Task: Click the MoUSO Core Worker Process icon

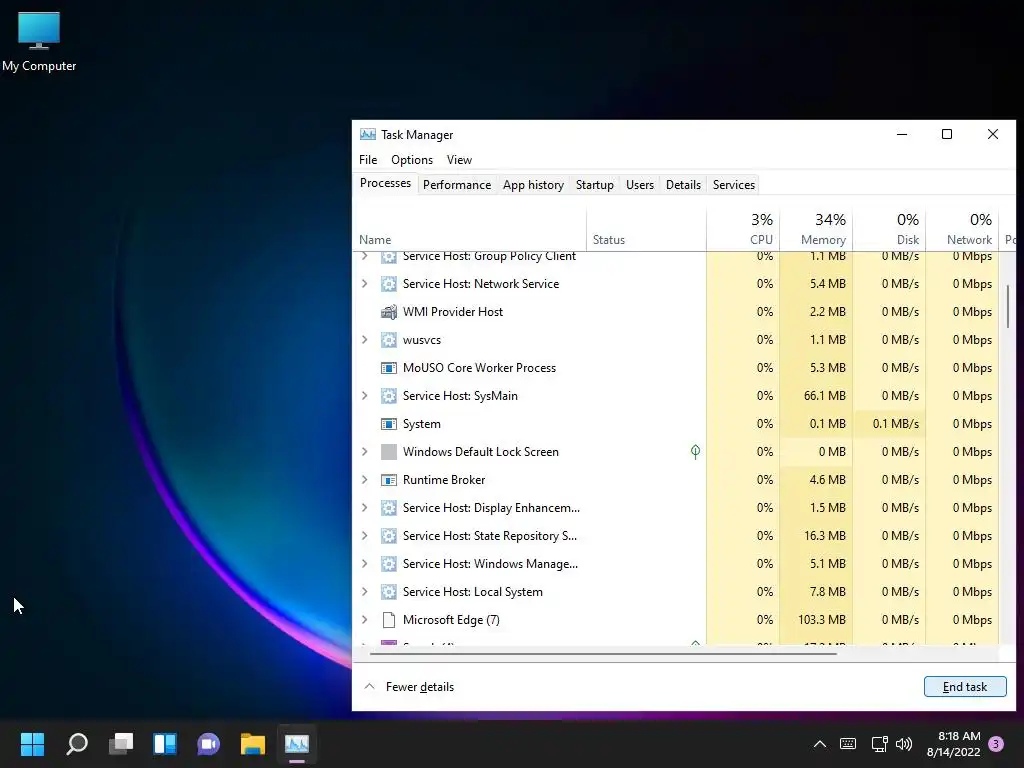Action: 389,368
